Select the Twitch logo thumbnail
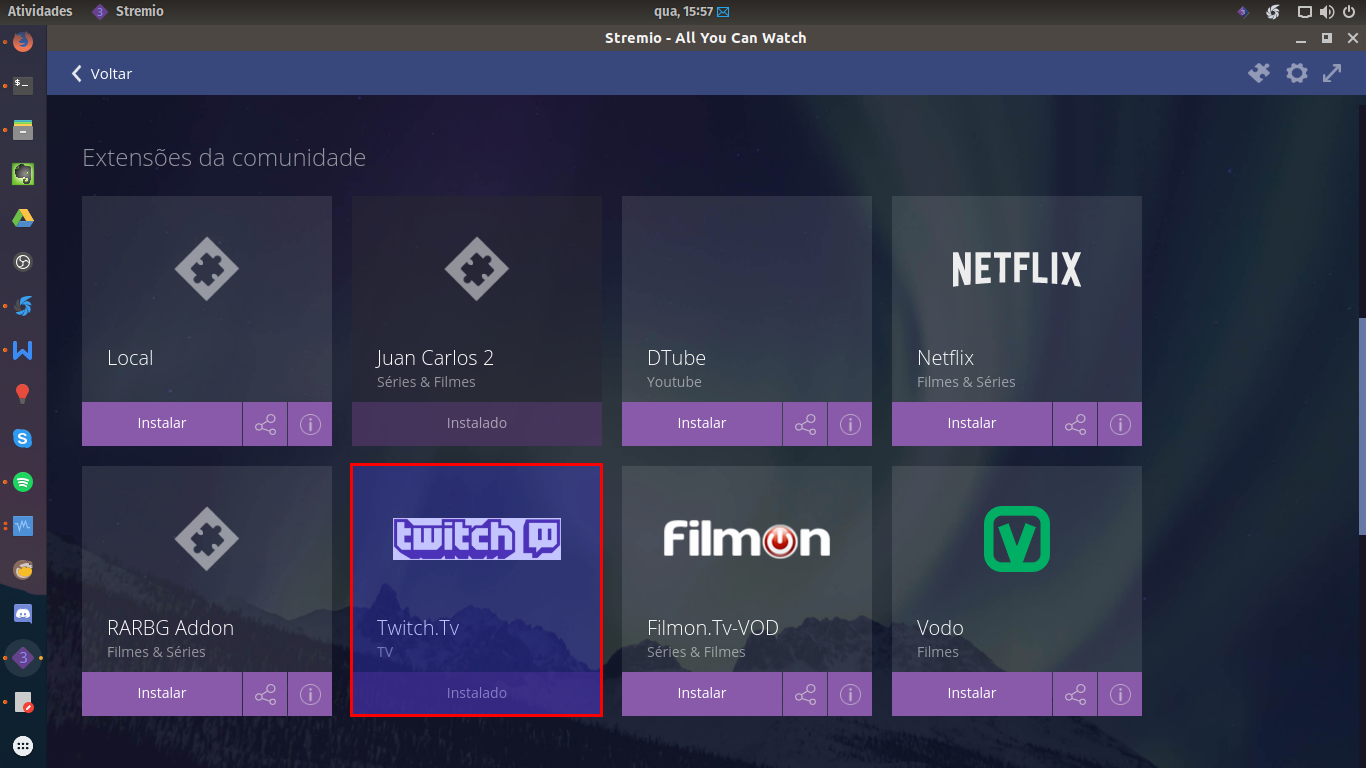1366x768 pixels. coord(477,539)
